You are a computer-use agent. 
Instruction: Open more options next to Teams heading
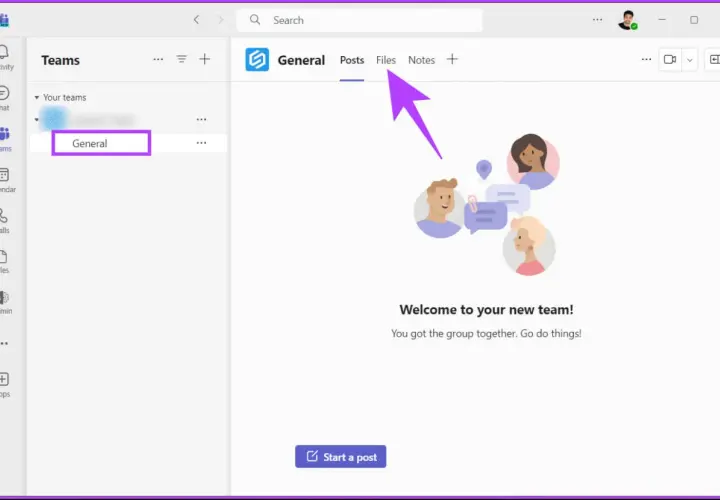(x=158, y=59)
